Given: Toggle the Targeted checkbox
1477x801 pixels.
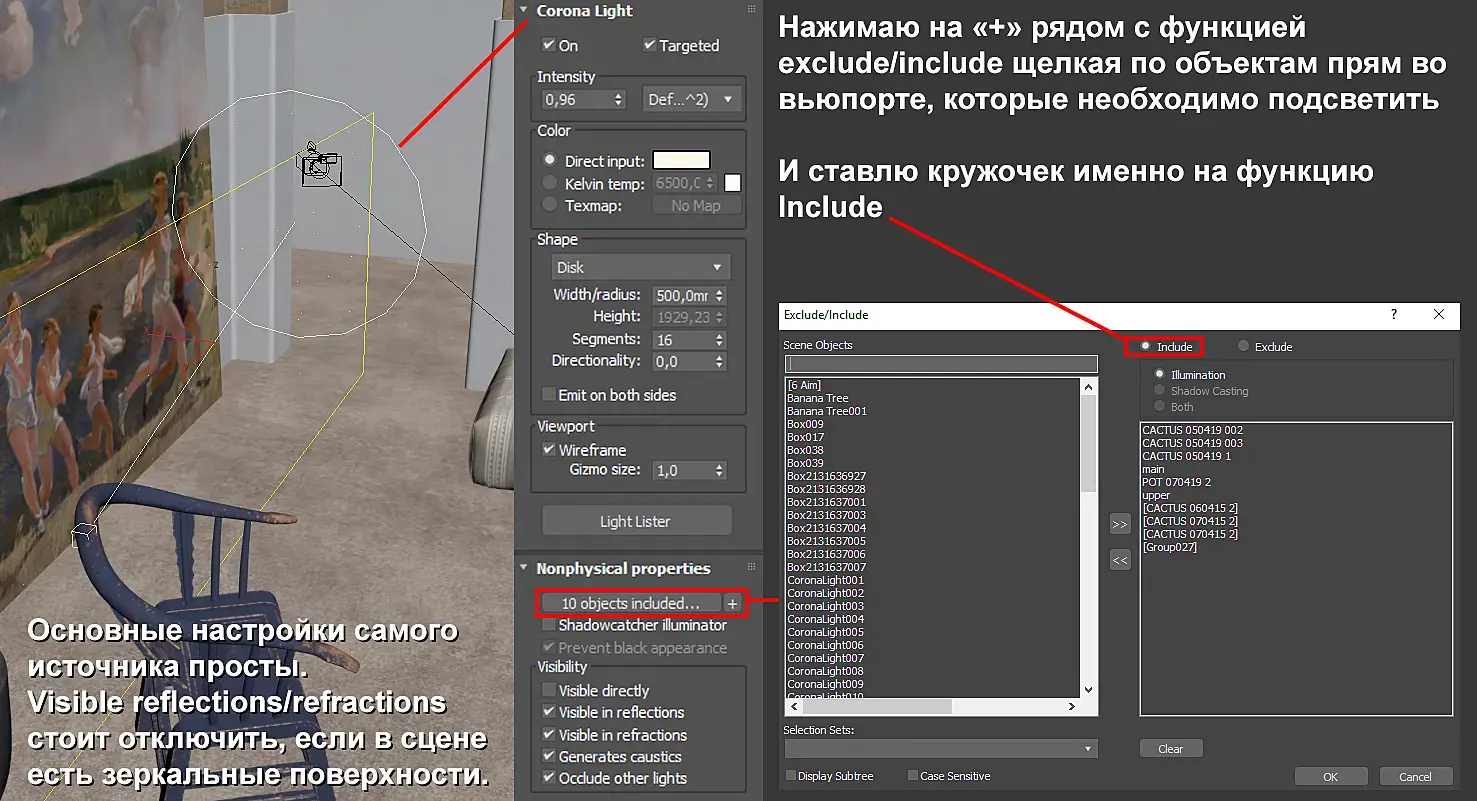Looking at the screenshot, I should [649, 45].
